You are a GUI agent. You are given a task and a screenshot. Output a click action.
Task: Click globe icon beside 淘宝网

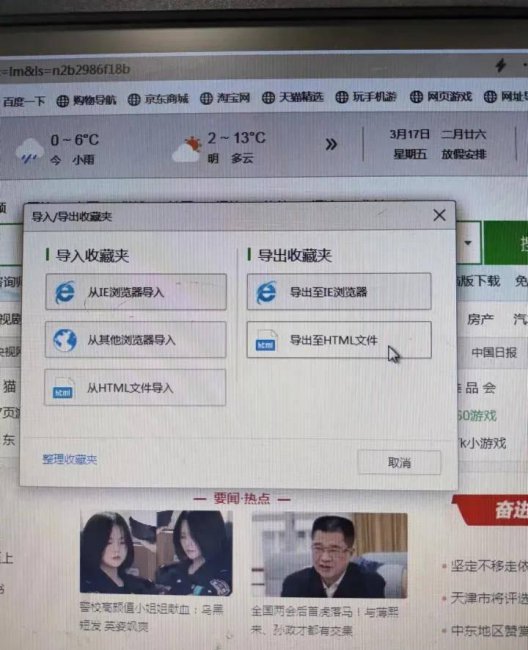(x=206, y=99)
